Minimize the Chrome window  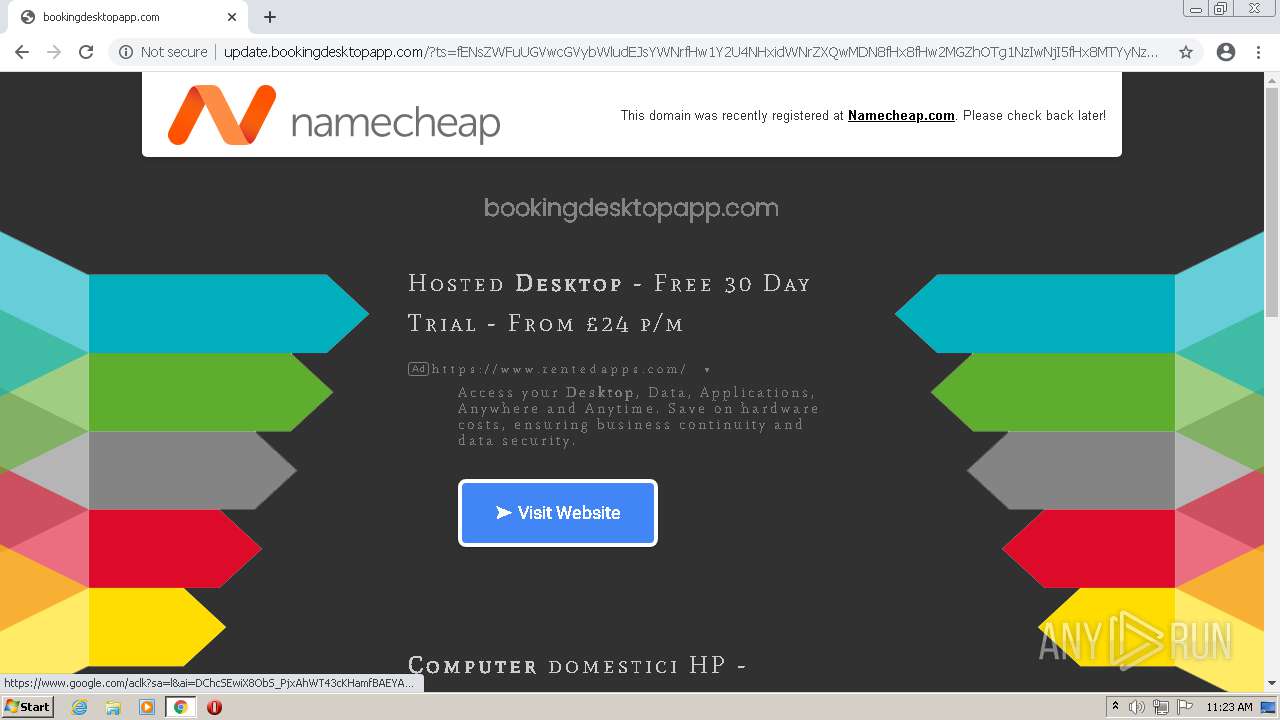[1195, 9]
